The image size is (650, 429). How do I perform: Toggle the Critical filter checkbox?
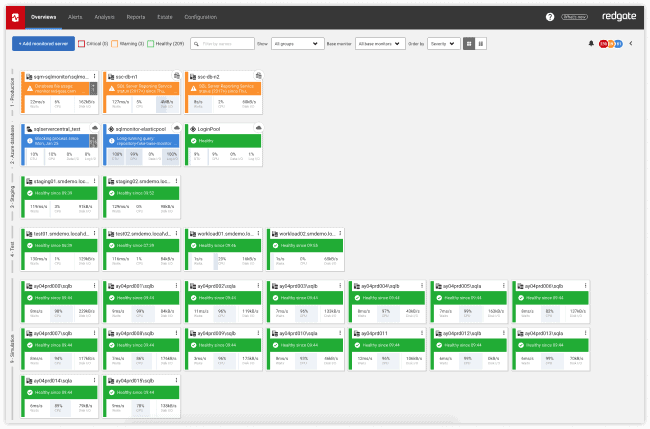tap(81, 44)
